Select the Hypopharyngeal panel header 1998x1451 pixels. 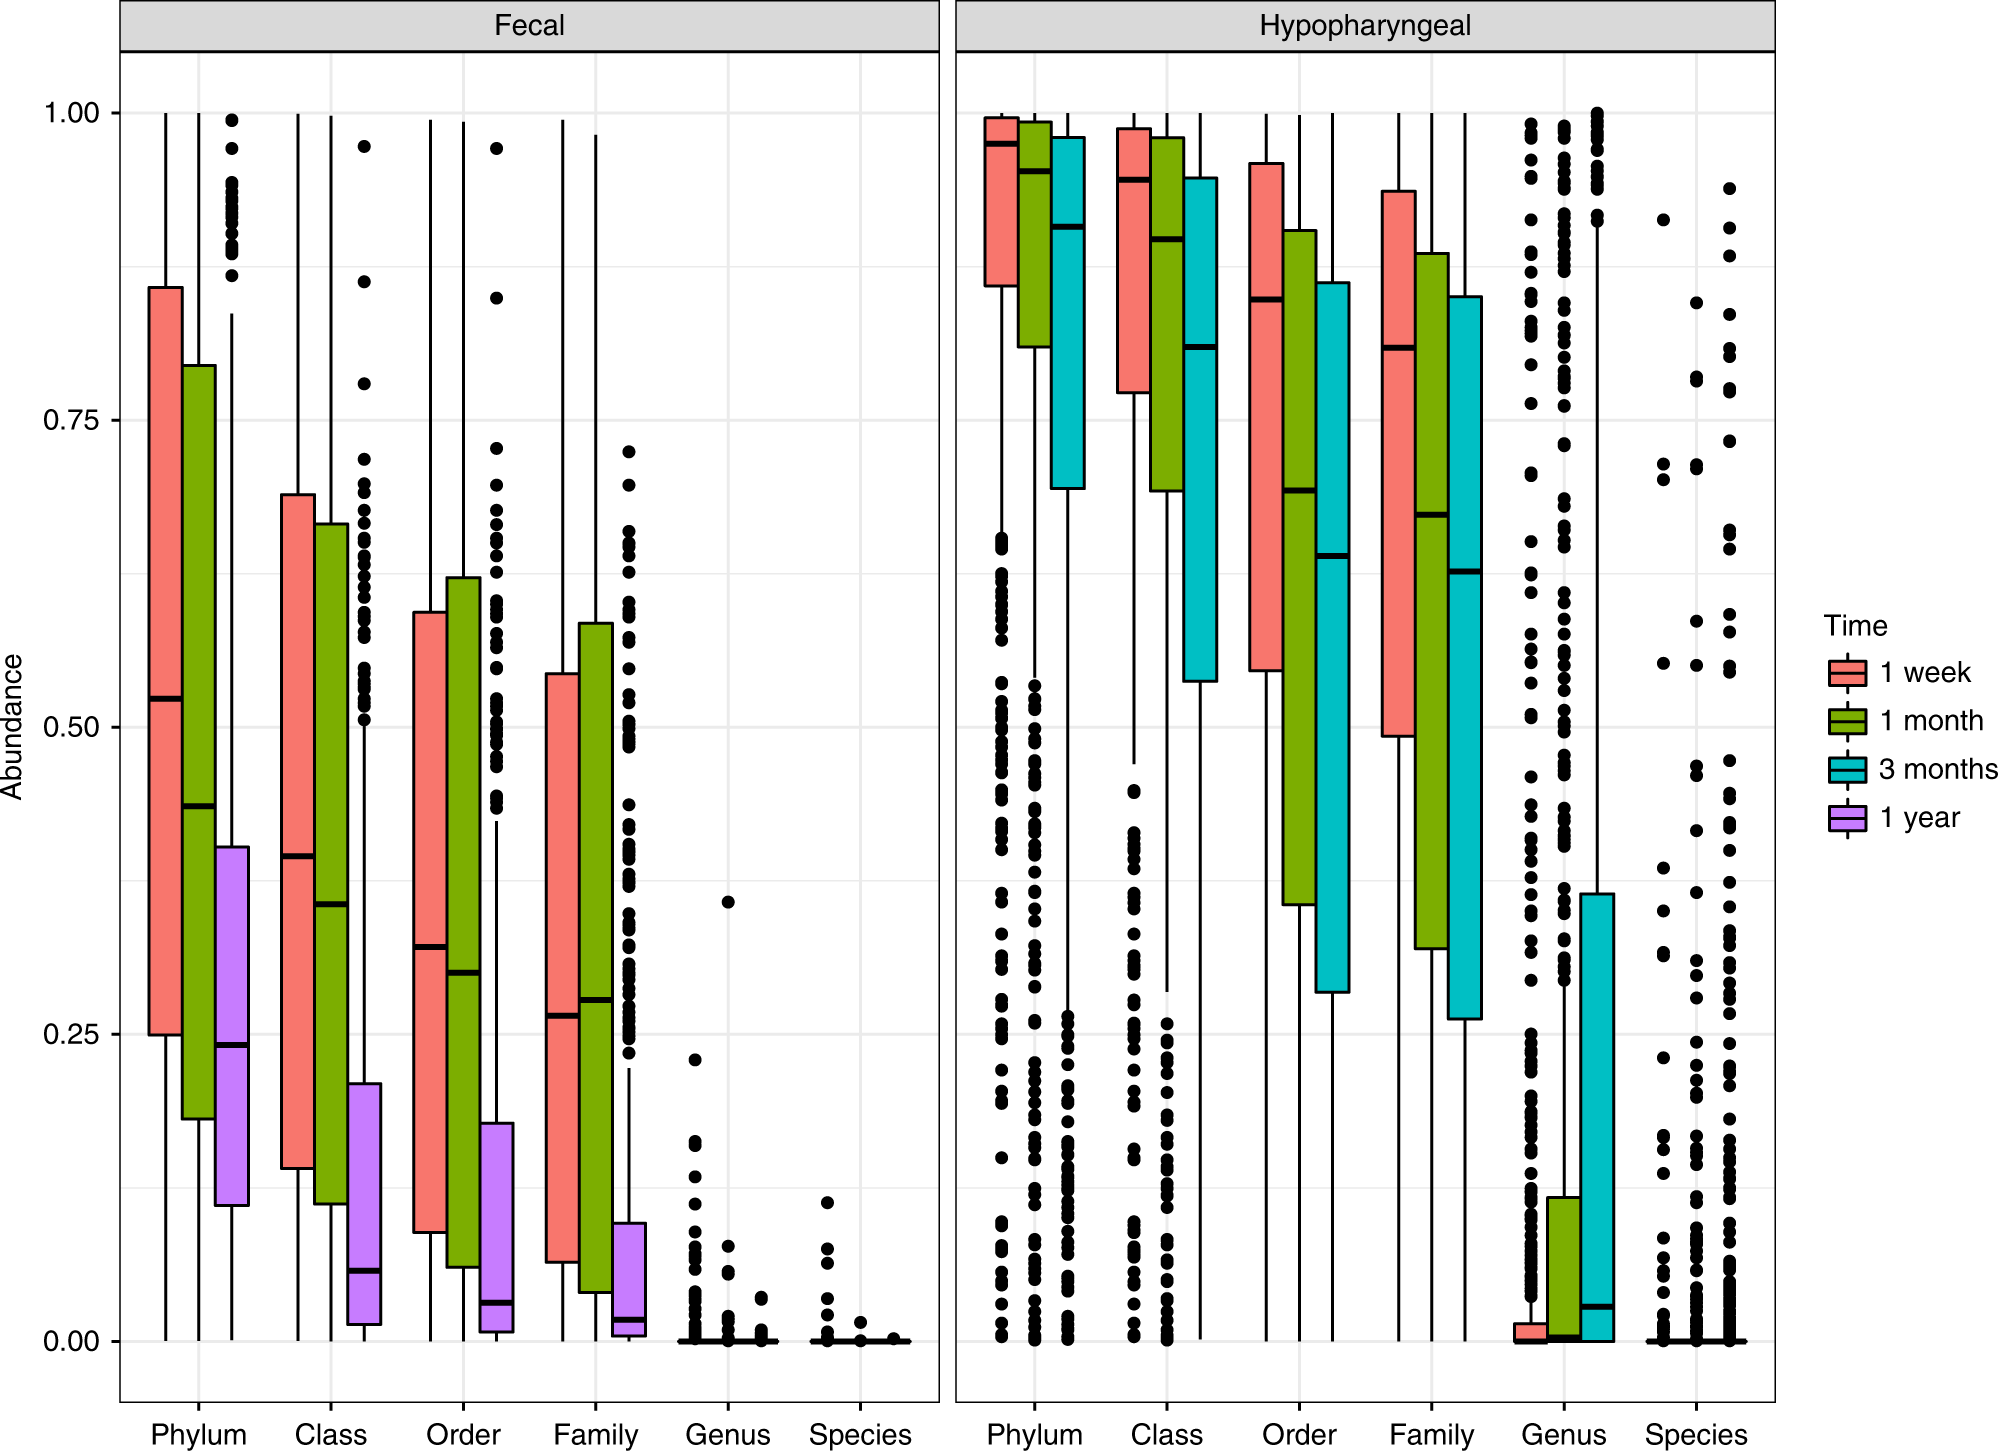[x=1364, y=26]
